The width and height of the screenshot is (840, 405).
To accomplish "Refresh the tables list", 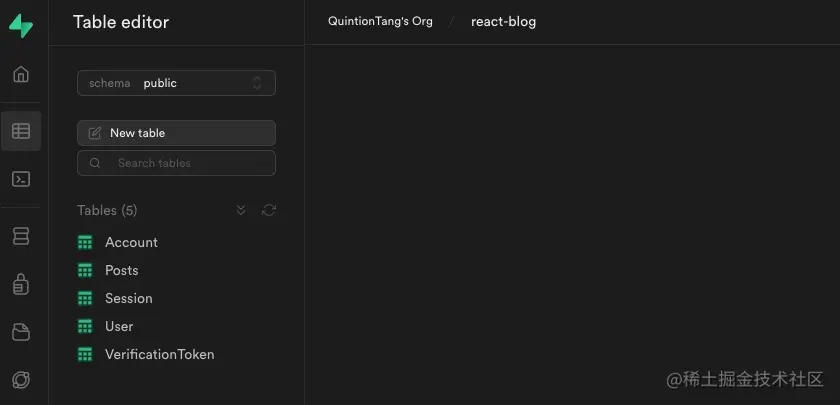I will (x=268, y=211).
